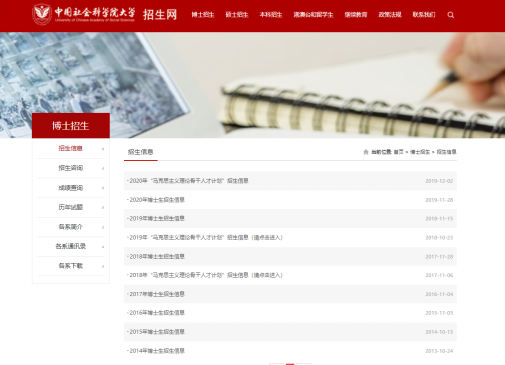The image size is (505, 365).
Task: Click the university emblem logo
Action: click(42, 14)
